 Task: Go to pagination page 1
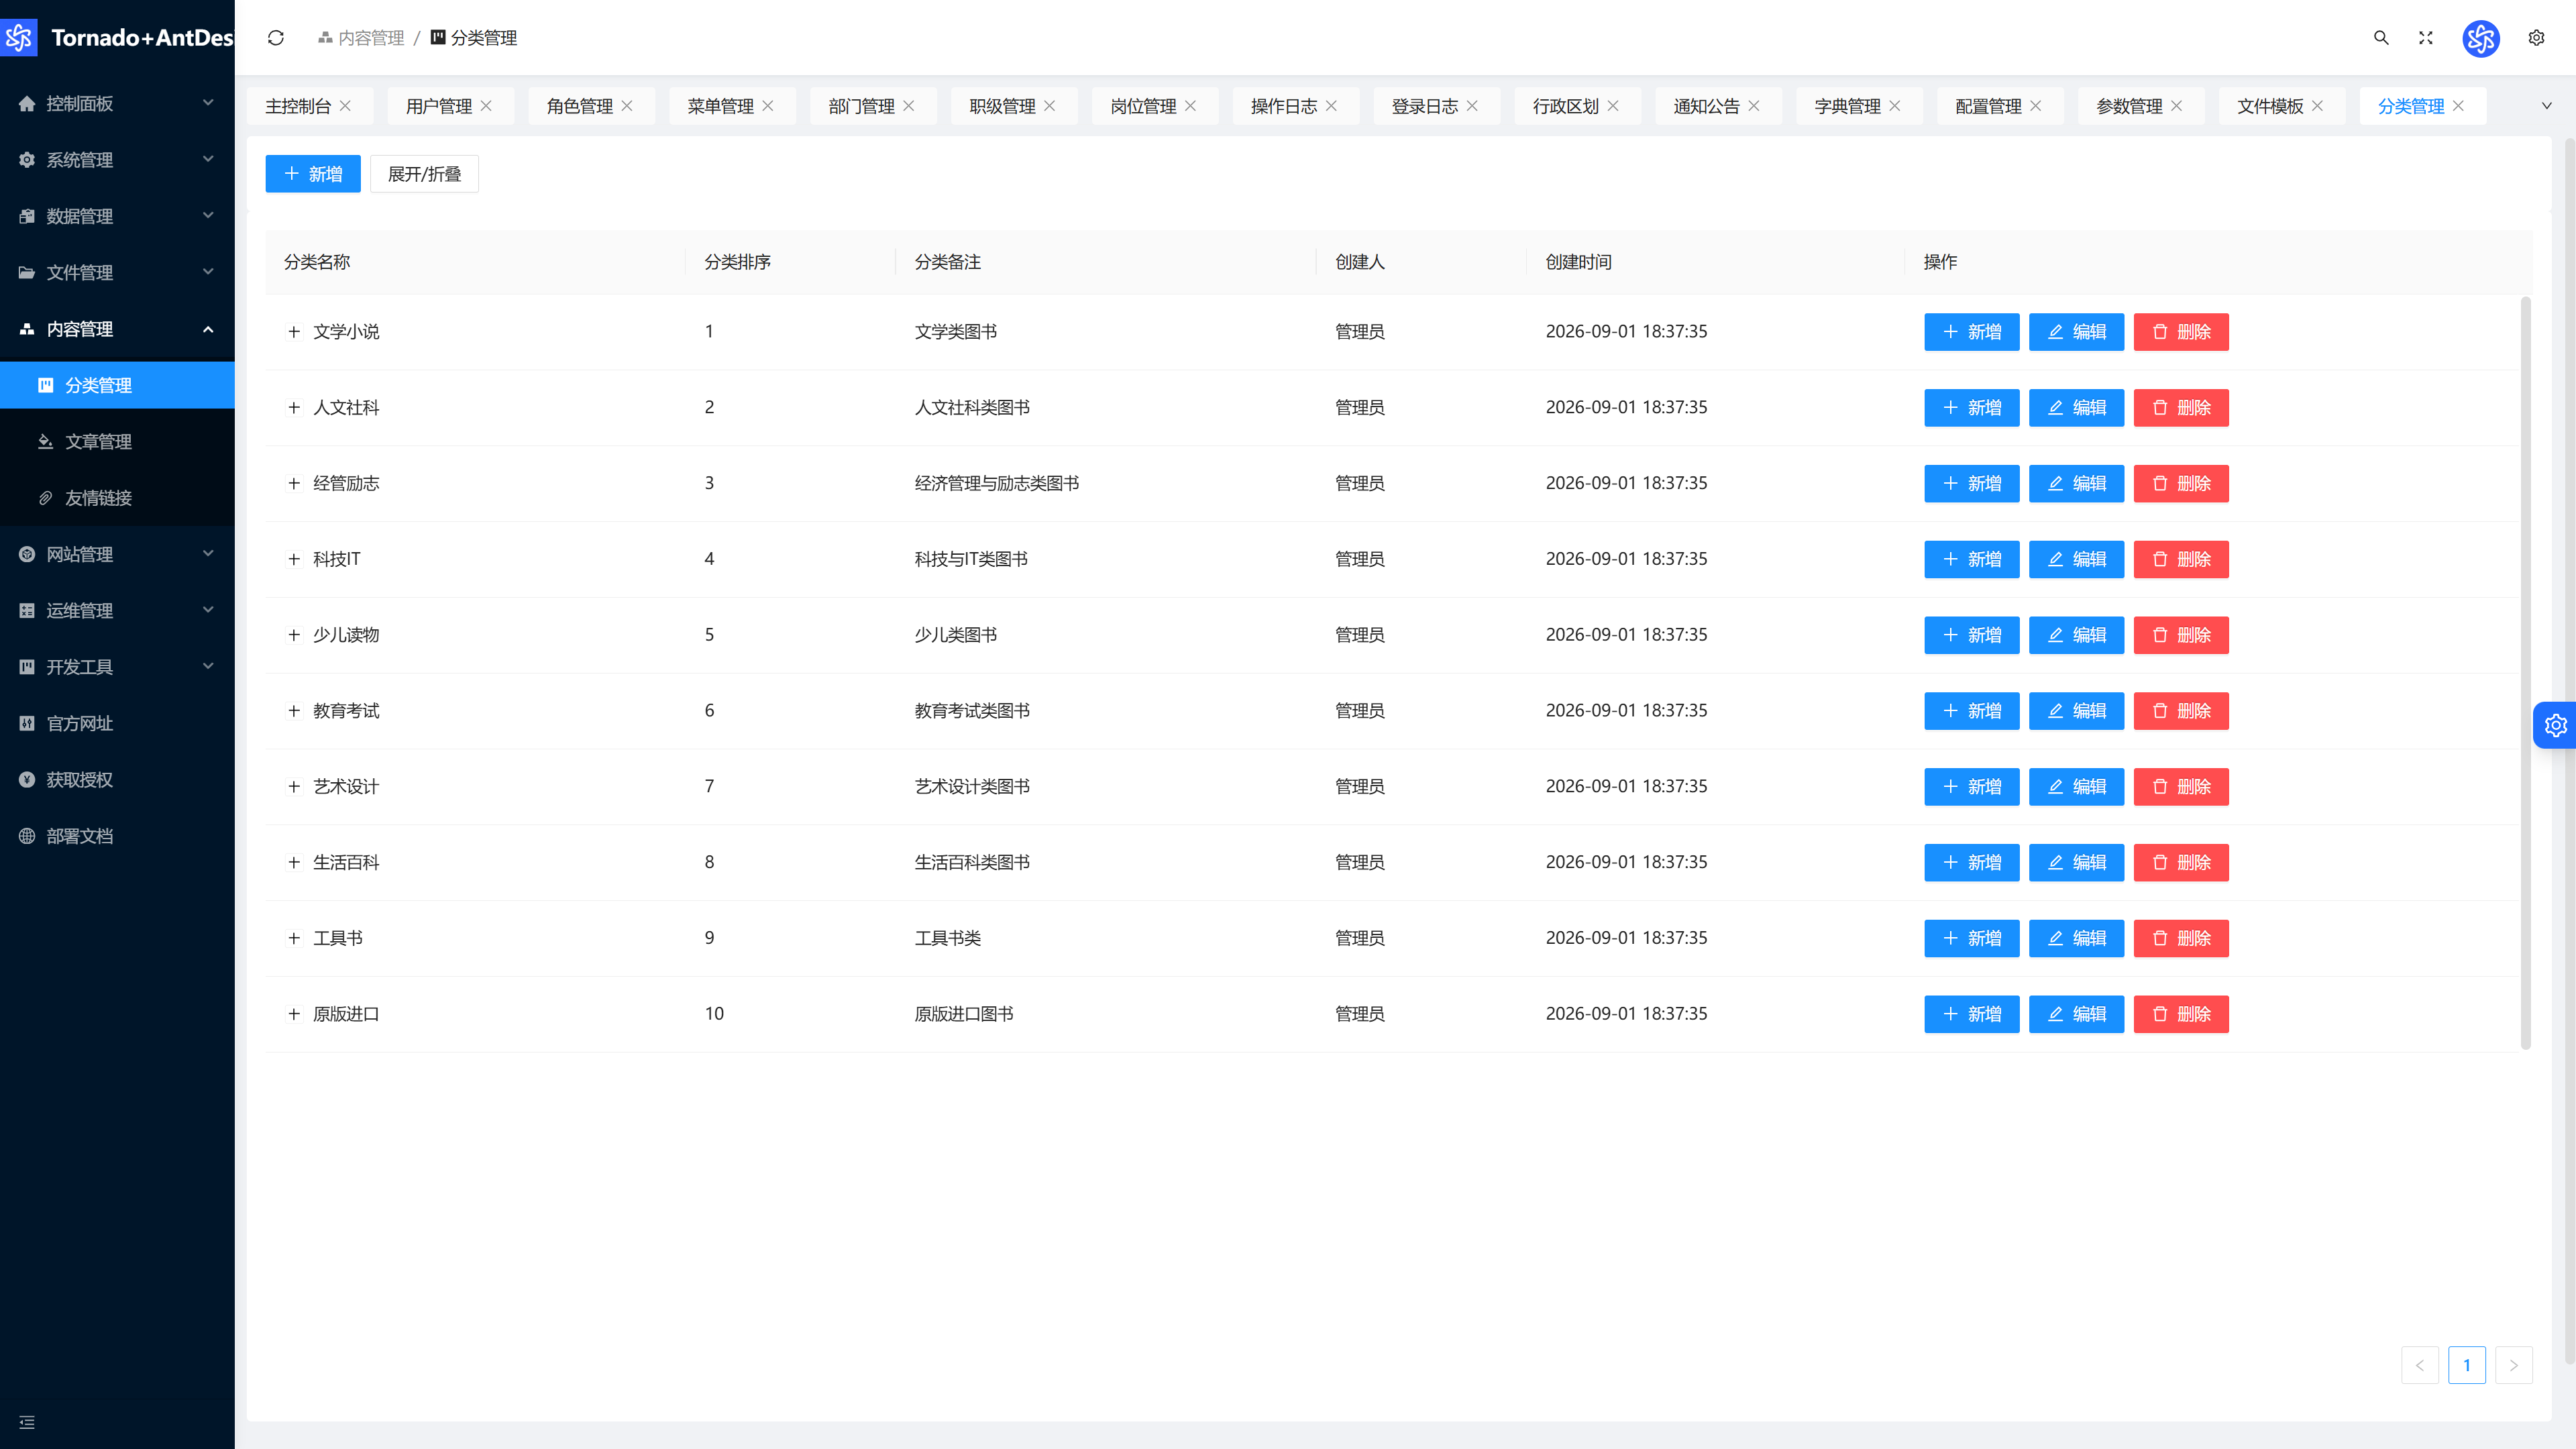tap(2467, 1365)
